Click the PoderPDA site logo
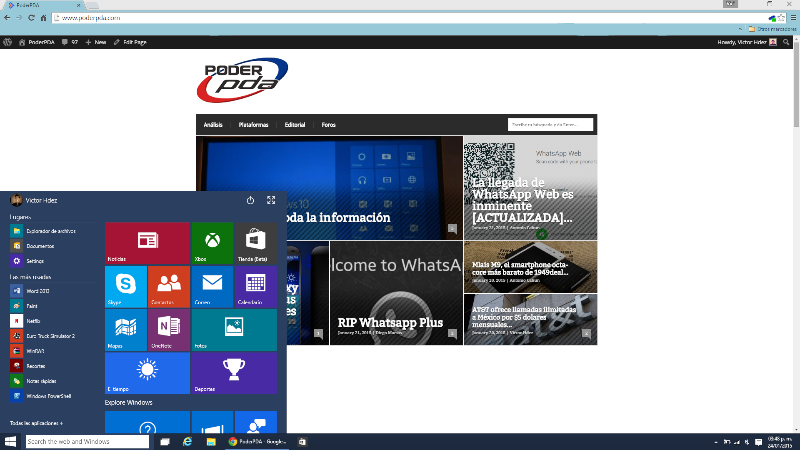This screenshot has height=450, width=800. (x=242, y=80)
